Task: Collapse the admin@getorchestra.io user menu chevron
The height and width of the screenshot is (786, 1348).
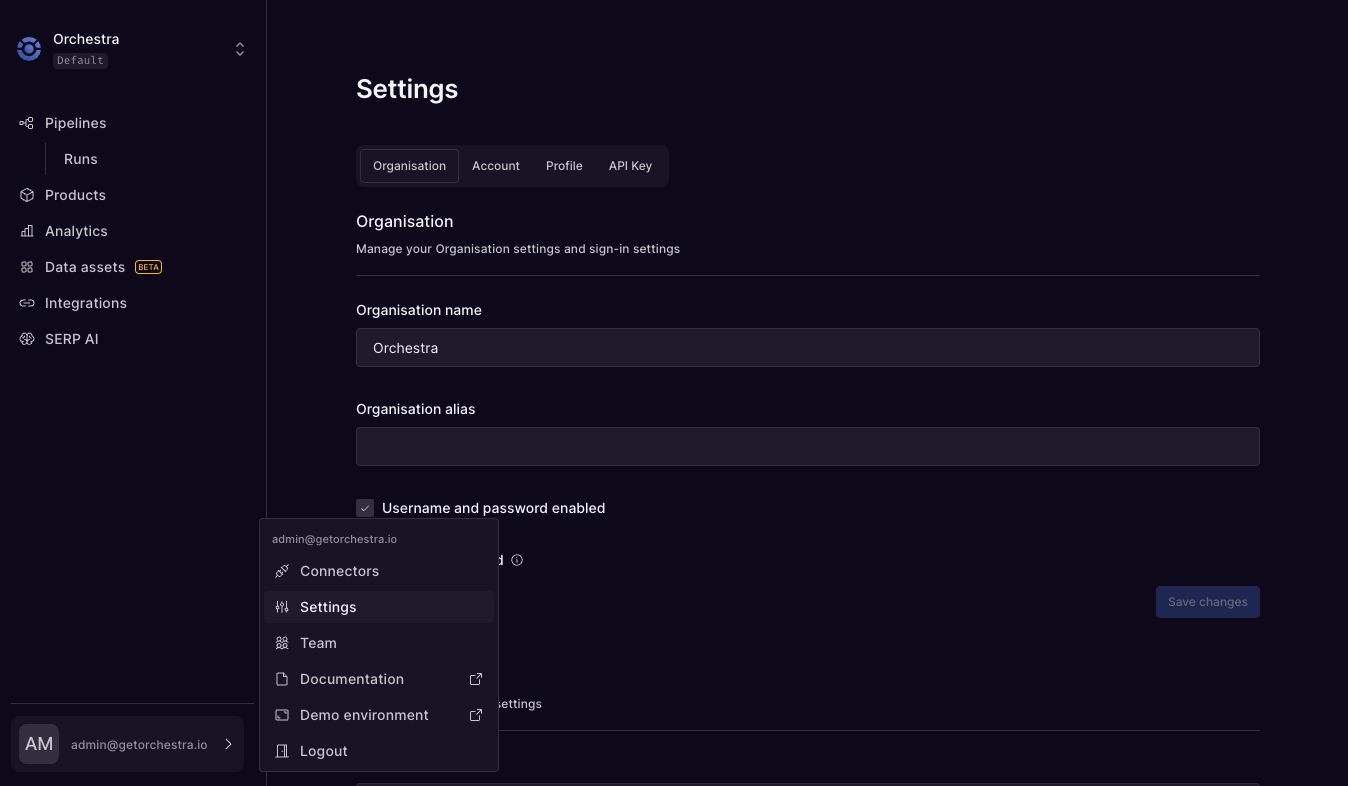Action: coord(229,744)
